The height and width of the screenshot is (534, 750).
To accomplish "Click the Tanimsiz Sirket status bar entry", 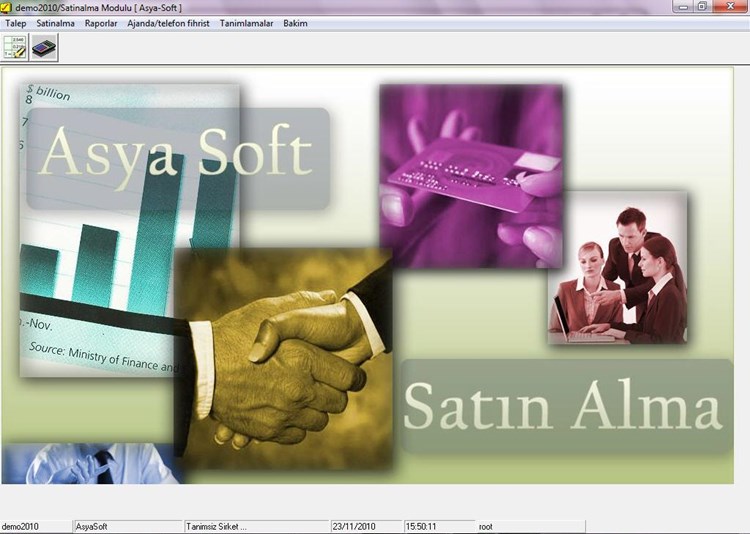I will 257,526.
